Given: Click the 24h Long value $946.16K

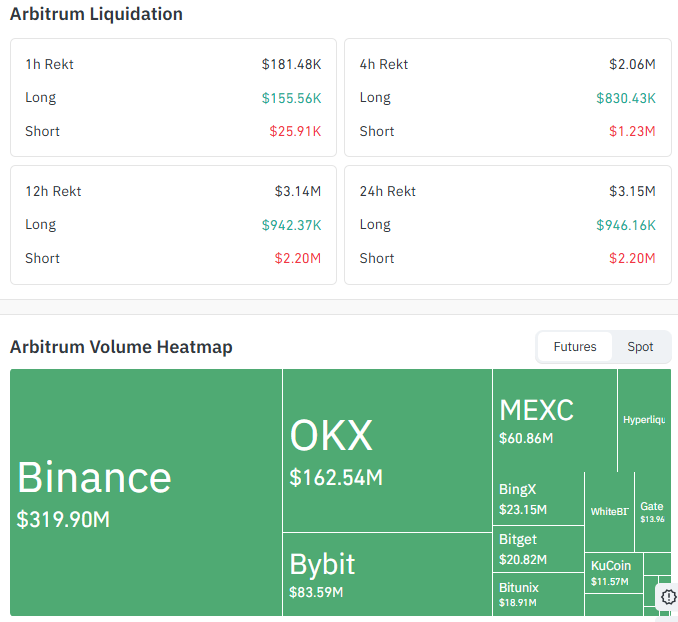Looking at the screenshot, I should pyautogui.click(x=626, y=225).
